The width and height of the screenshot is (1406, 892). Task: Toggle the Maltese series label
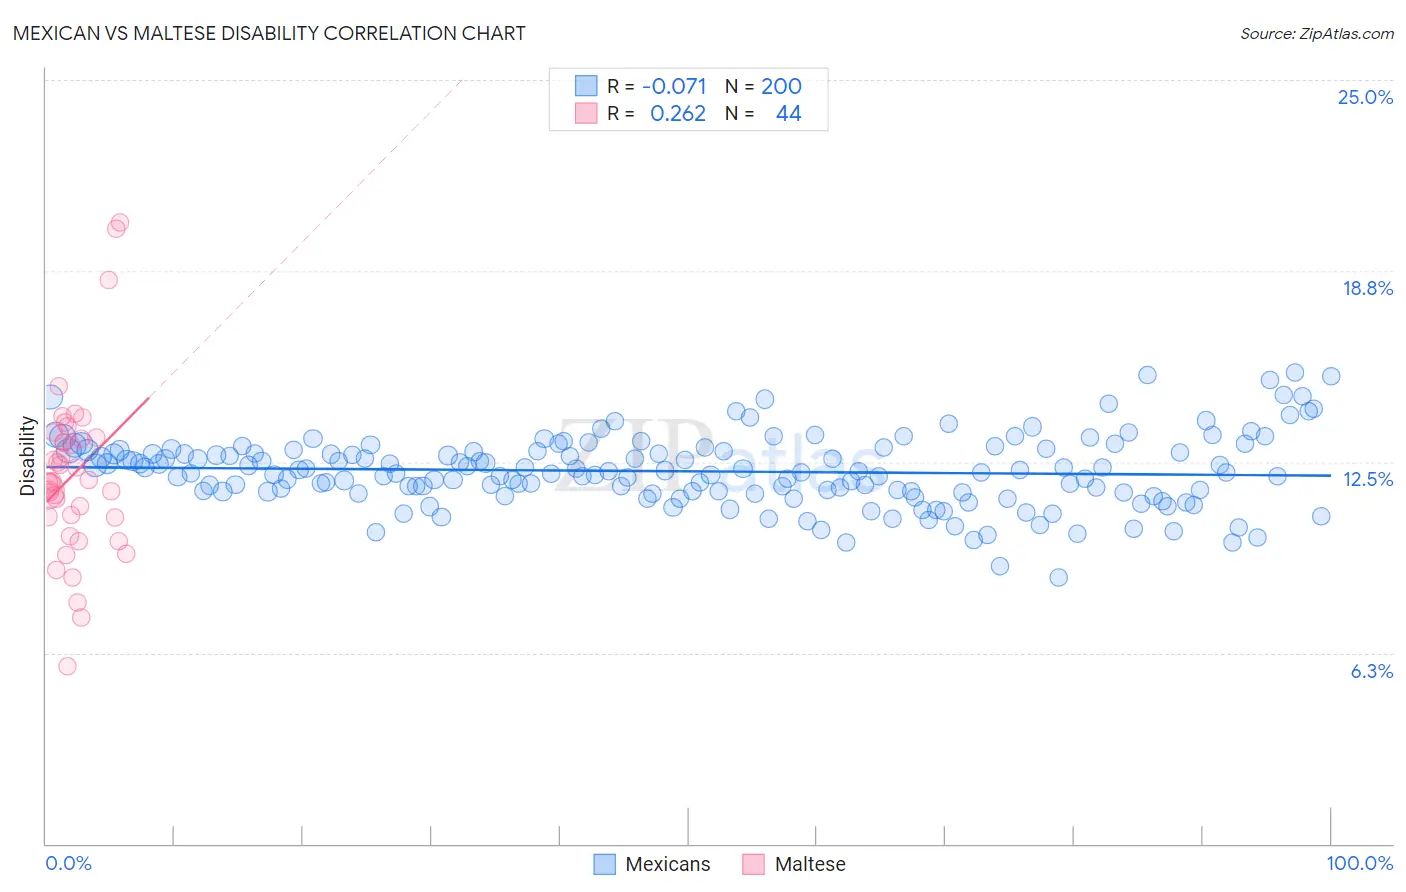point(810,864)
